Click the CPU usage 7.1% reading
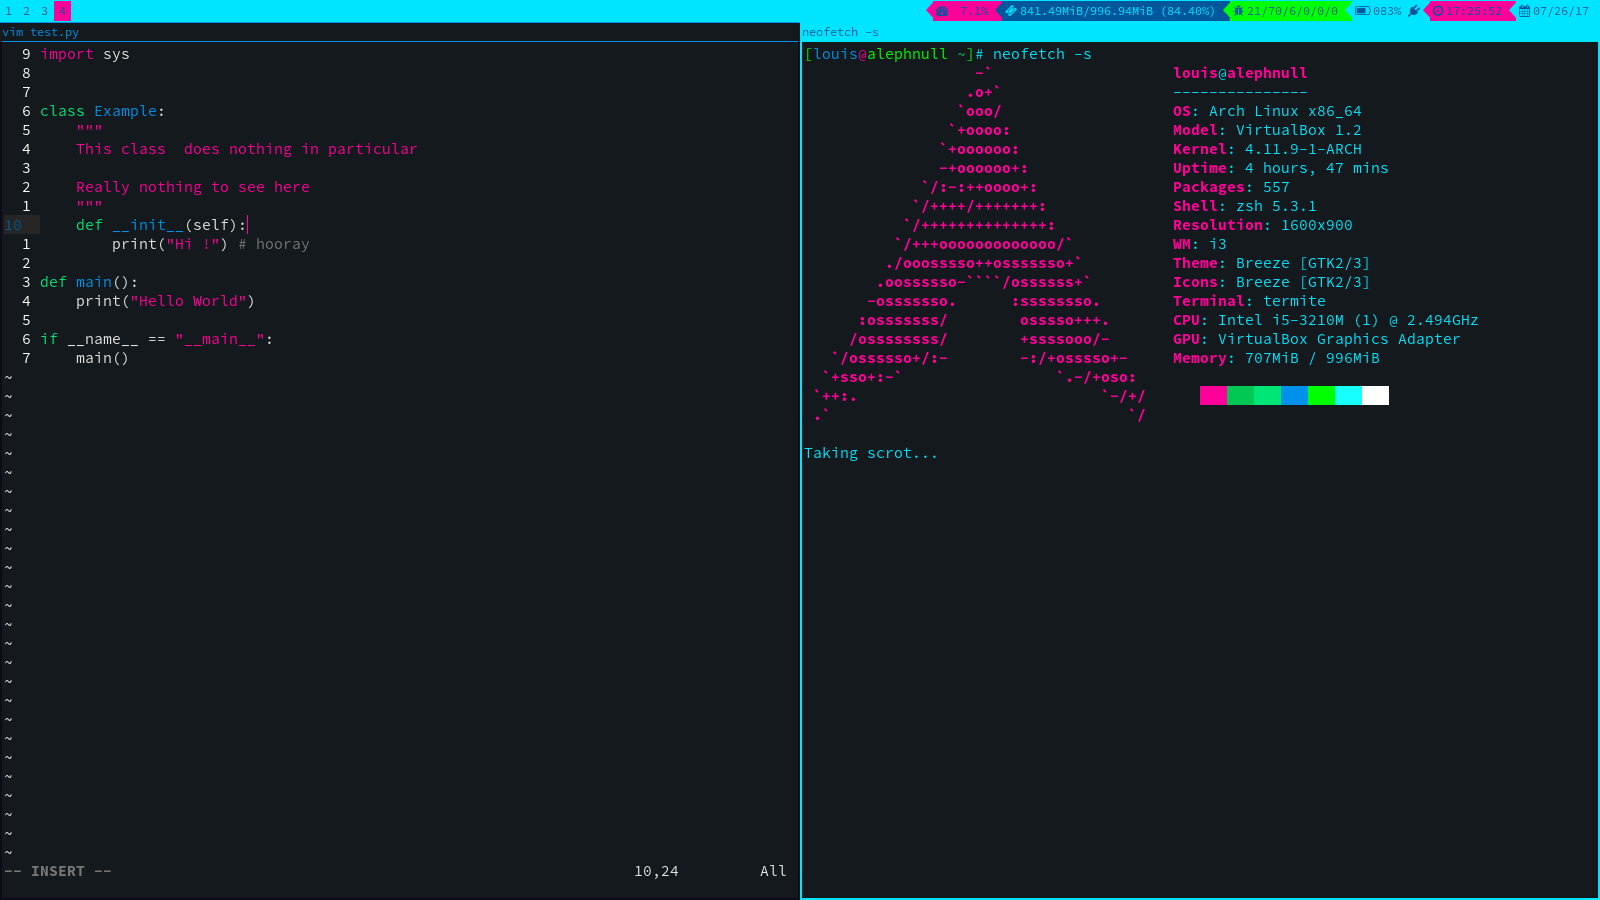 click(974, 11)
